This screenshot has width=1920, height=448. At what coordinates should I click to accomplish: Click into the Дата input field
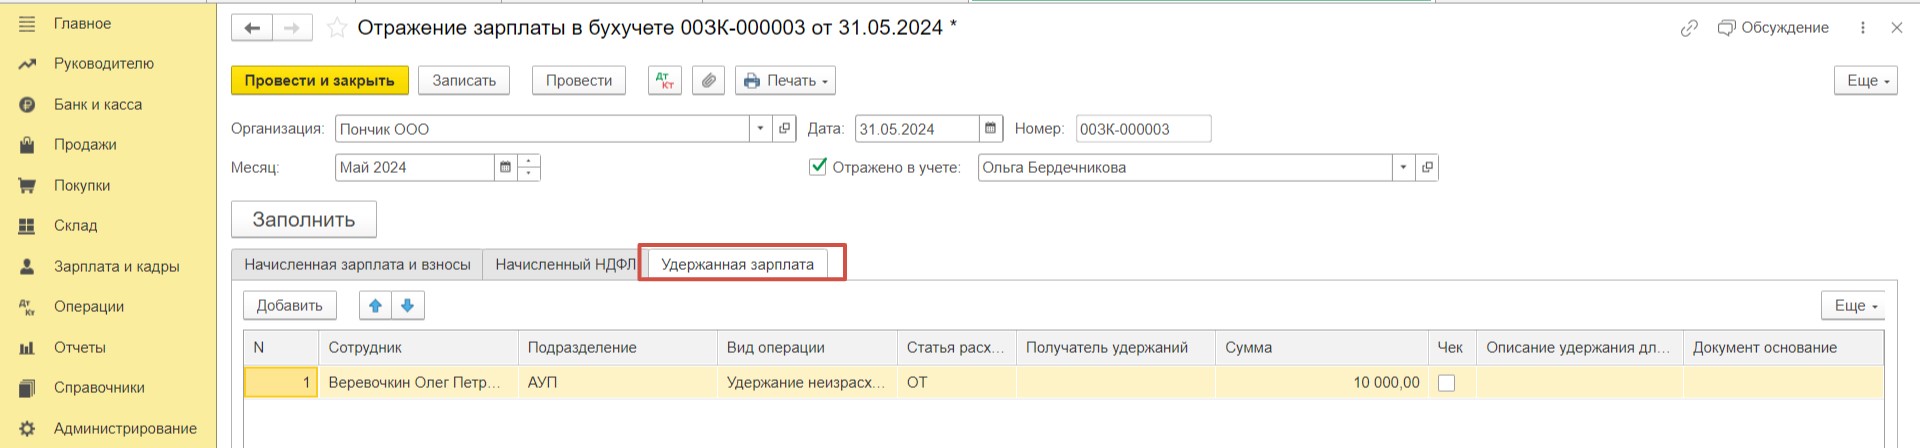coord(917,129)
